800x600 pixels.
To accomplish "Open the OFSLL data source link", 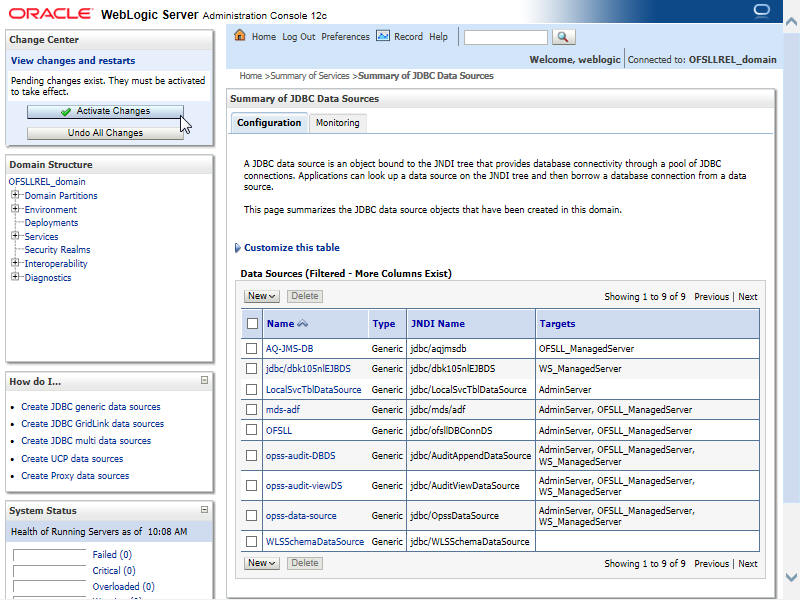I will [279, 431].
